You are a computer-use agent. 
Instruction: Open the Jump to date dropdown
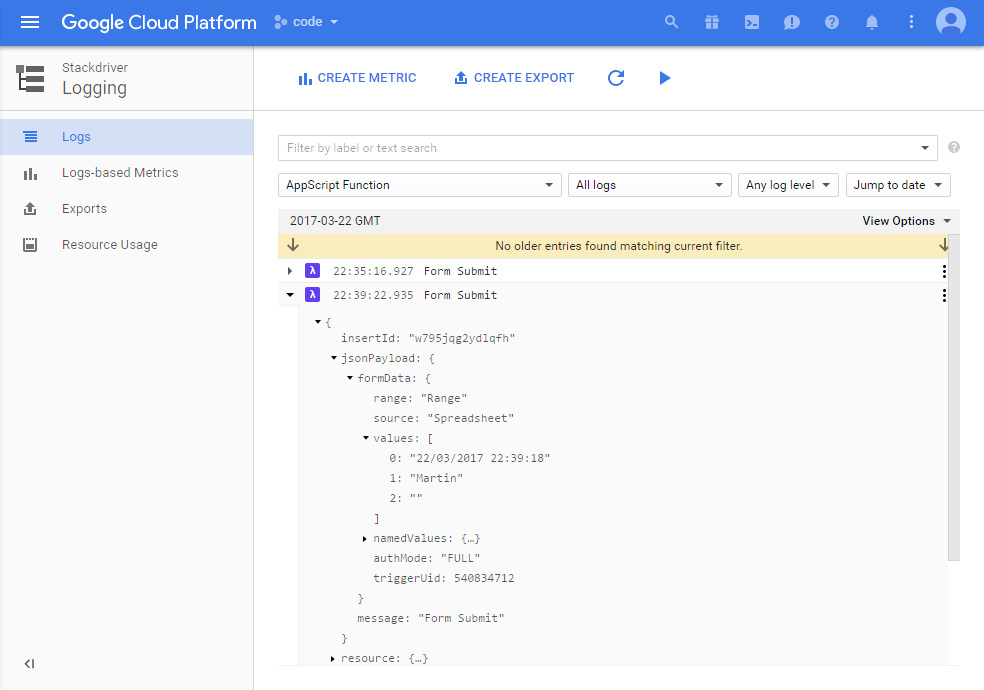[x=898, y=185]
